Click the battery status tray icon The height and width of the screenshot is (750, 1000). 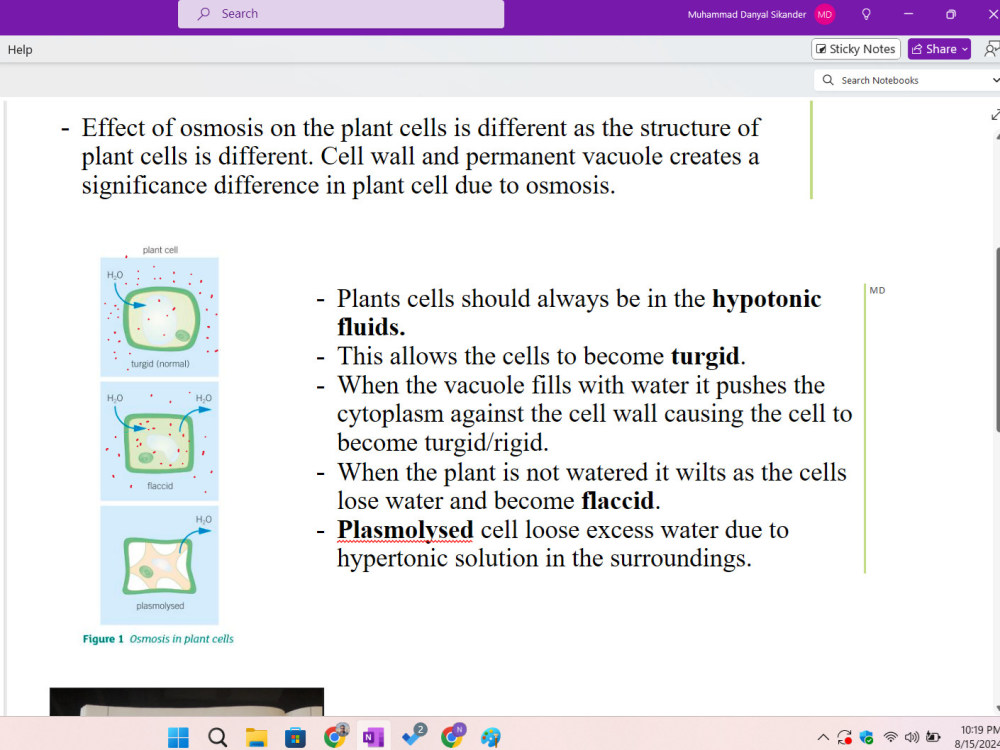pos(933,737)
